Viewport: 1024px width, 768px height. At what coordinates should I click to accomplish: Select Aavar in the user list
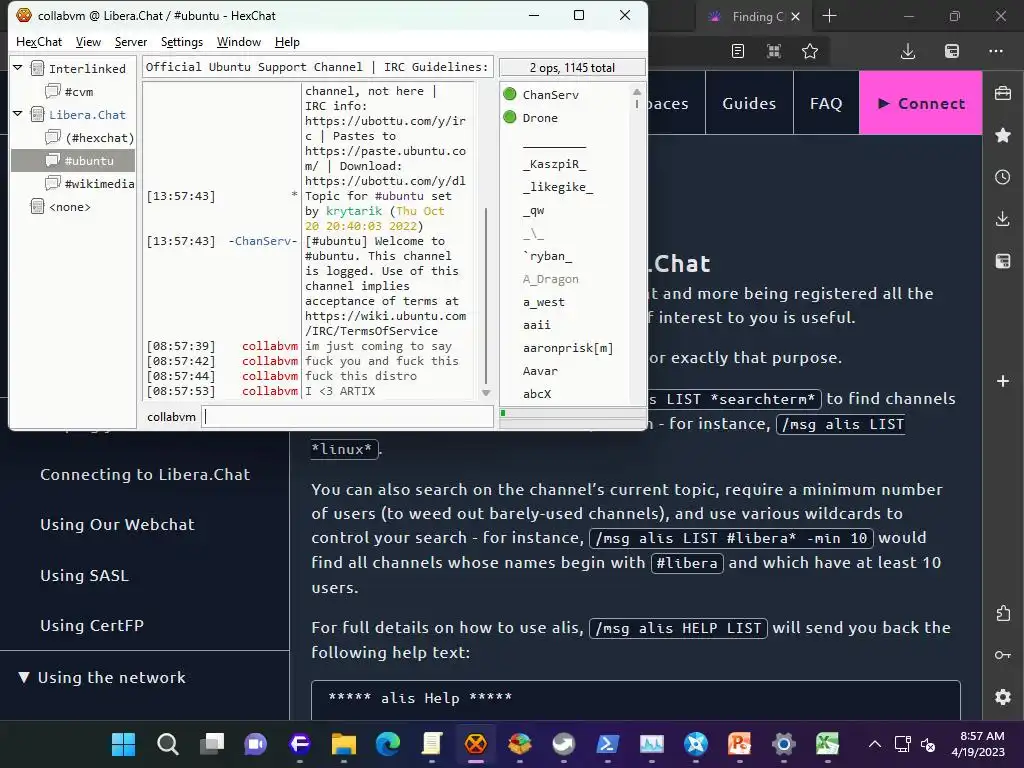[x=540, y=371]
